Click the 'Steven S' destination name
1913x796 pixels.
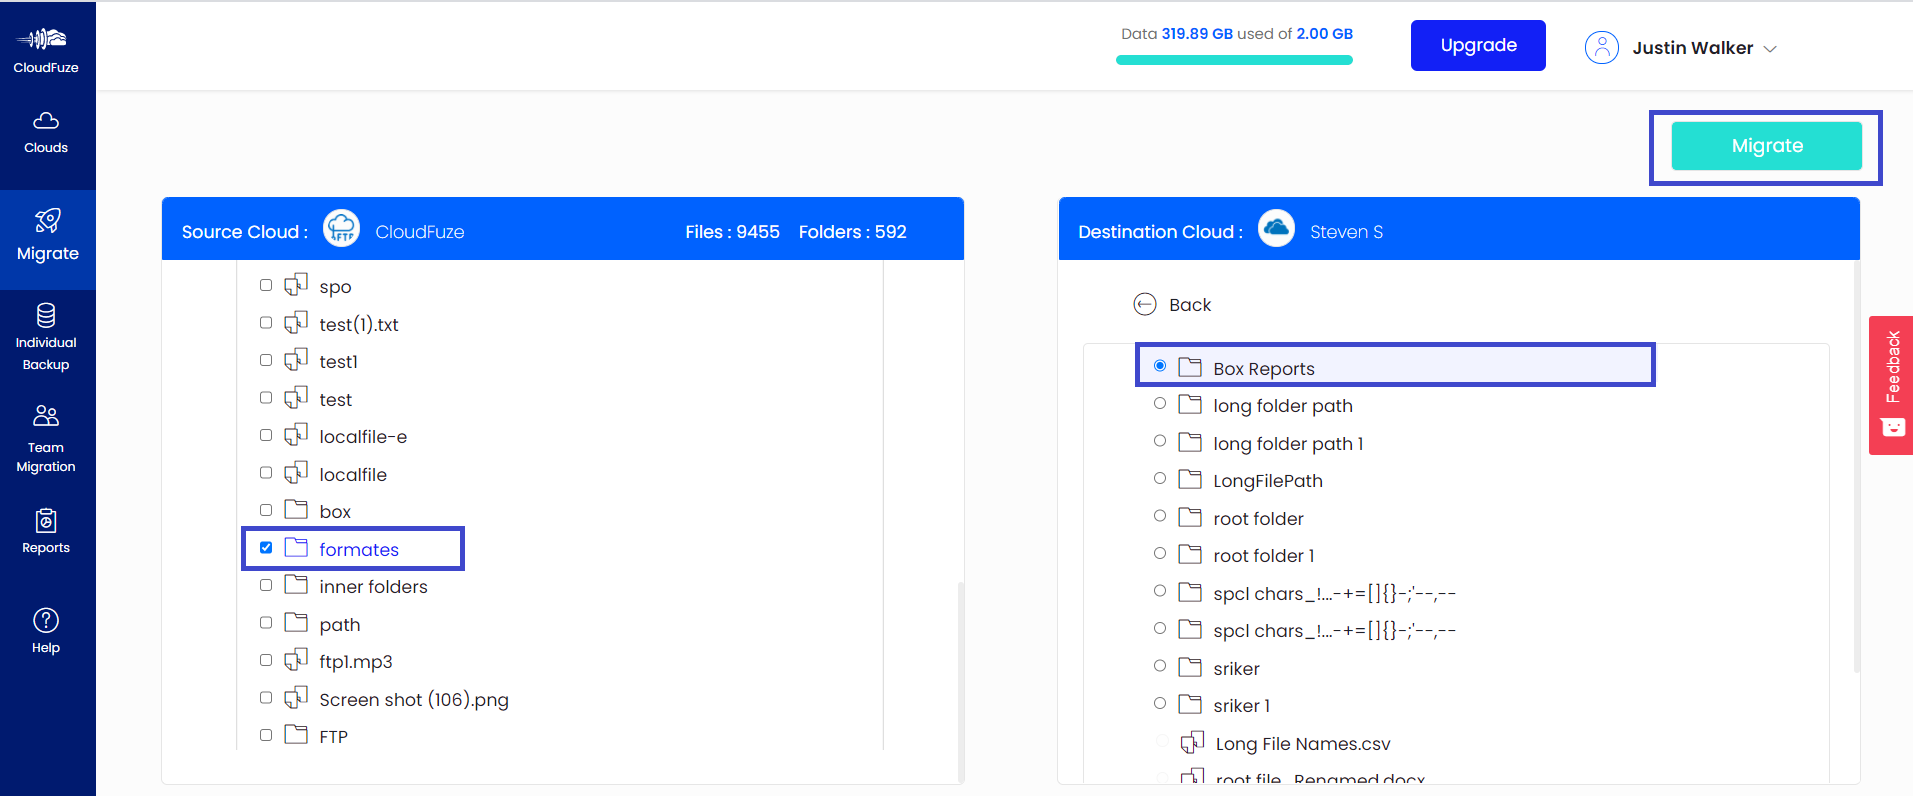[x=1346, y=232]
